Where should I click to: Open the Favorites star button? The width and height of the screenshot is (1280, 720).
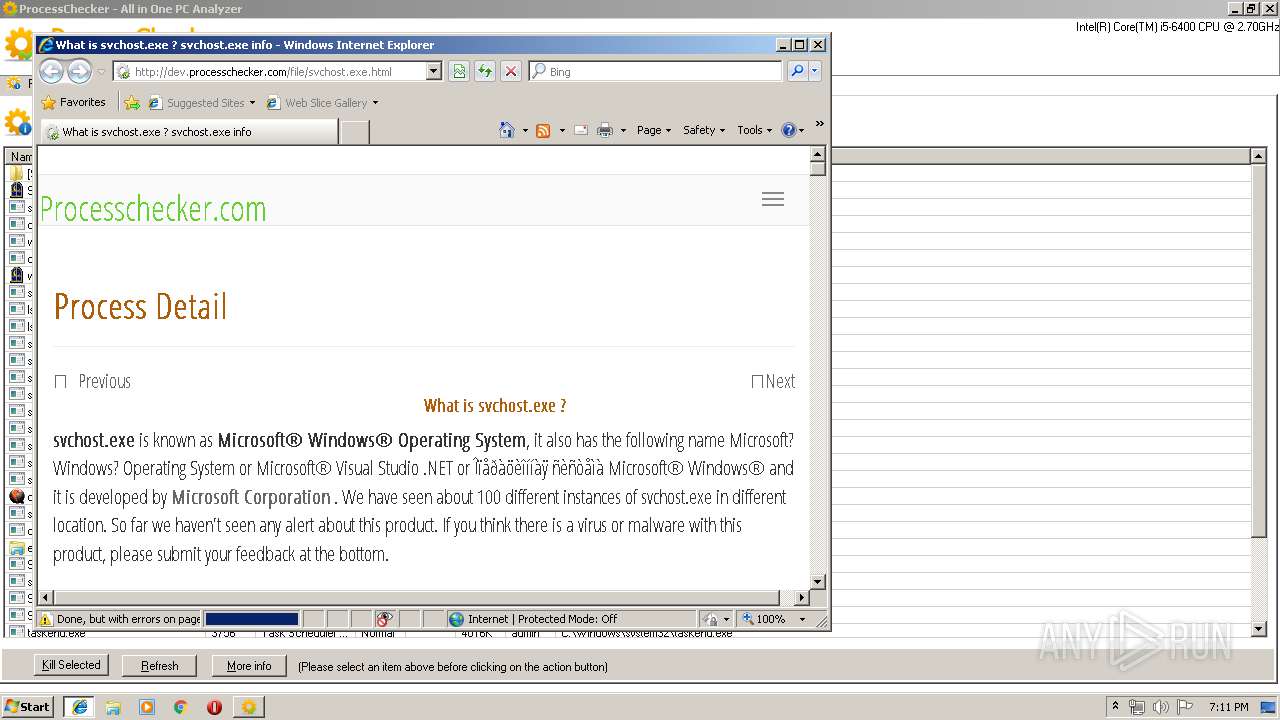click(x=73, y=102)
